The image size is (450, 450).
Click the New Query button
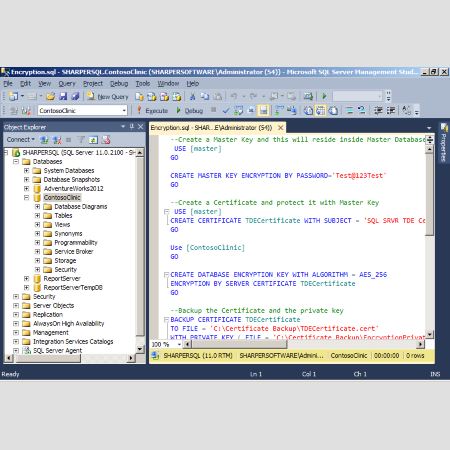107,97
